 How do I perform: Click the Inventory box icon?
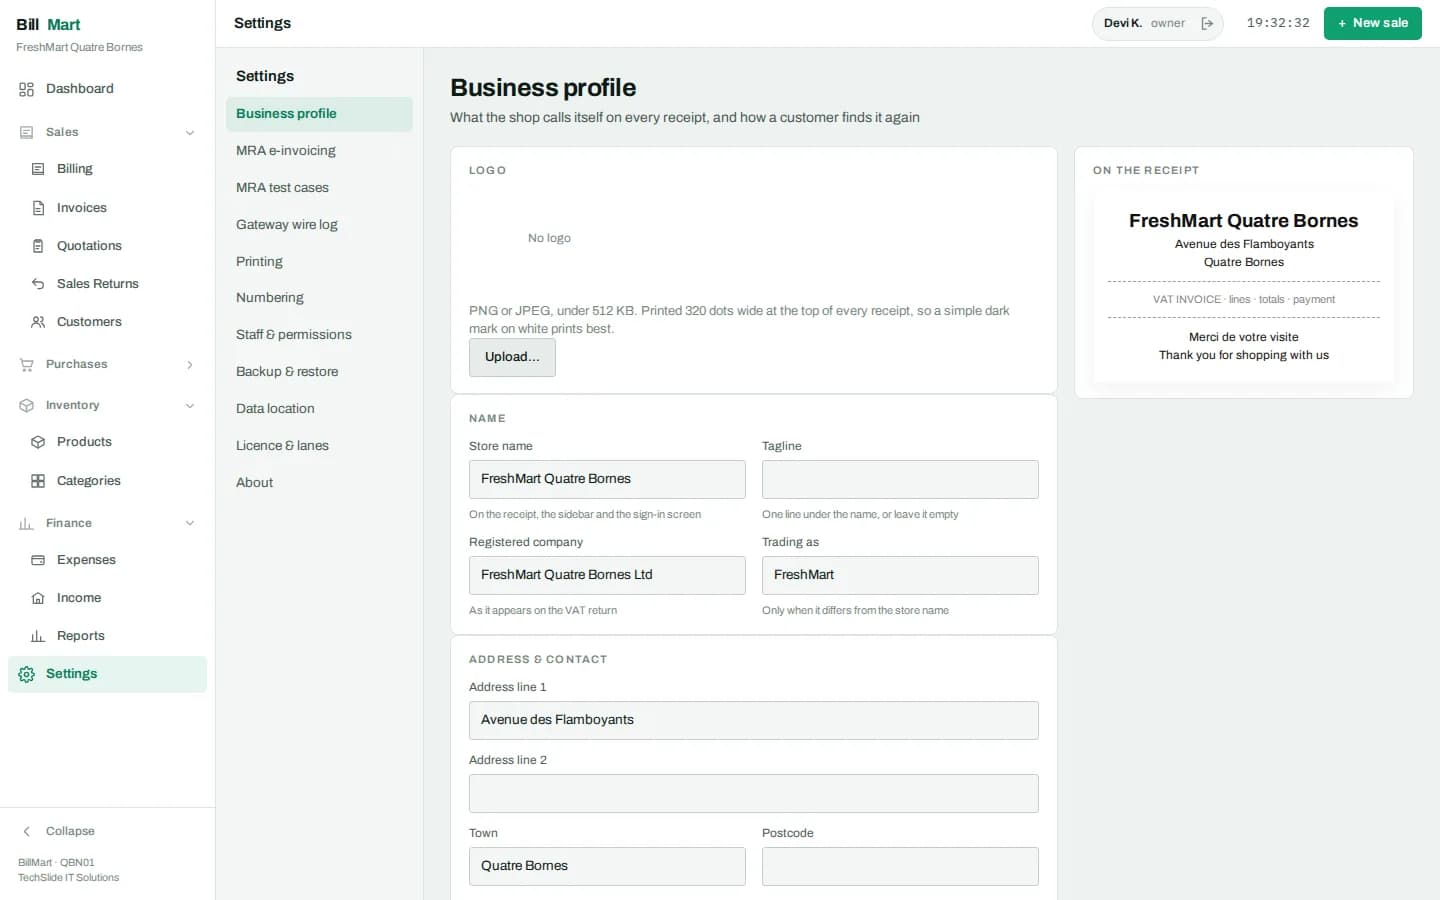click(x=27, y=406)
